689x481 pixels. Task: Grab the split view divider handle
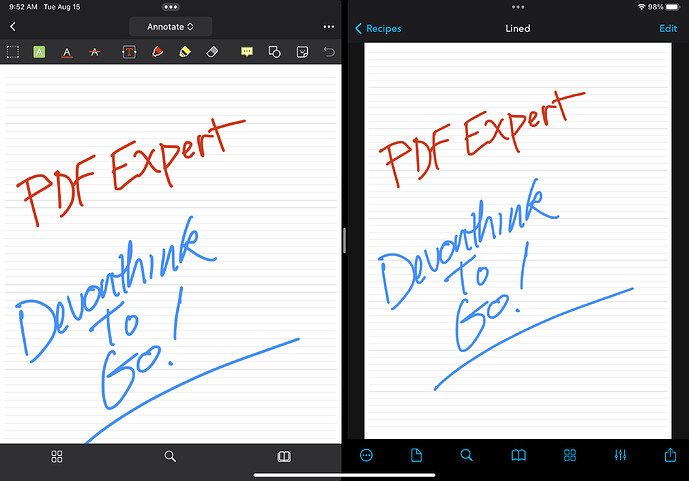pyautogui.click(x=344, y=241)
